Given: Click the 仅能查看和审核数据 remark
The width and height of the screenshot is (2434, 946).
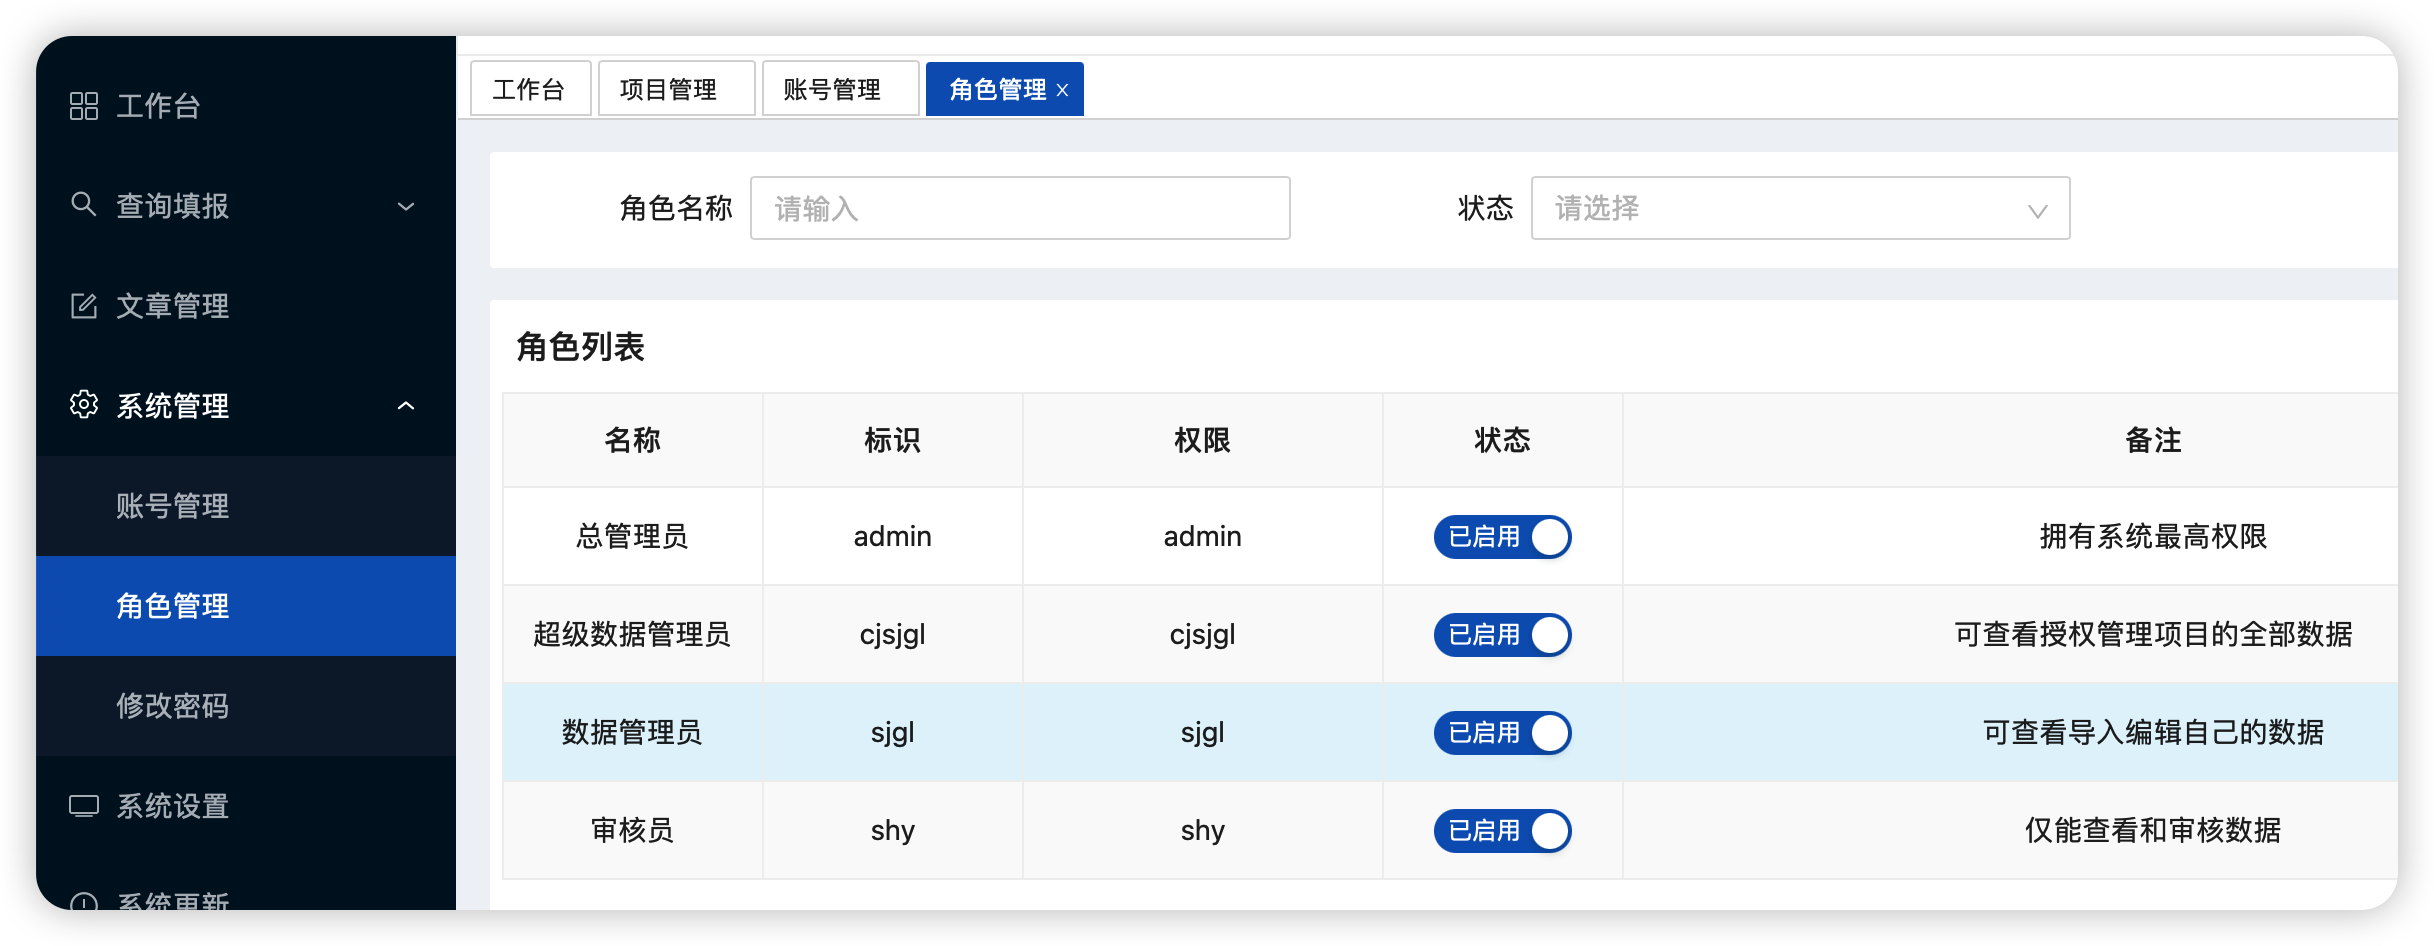Looking at the screenshot, I should pos(2153,831).
